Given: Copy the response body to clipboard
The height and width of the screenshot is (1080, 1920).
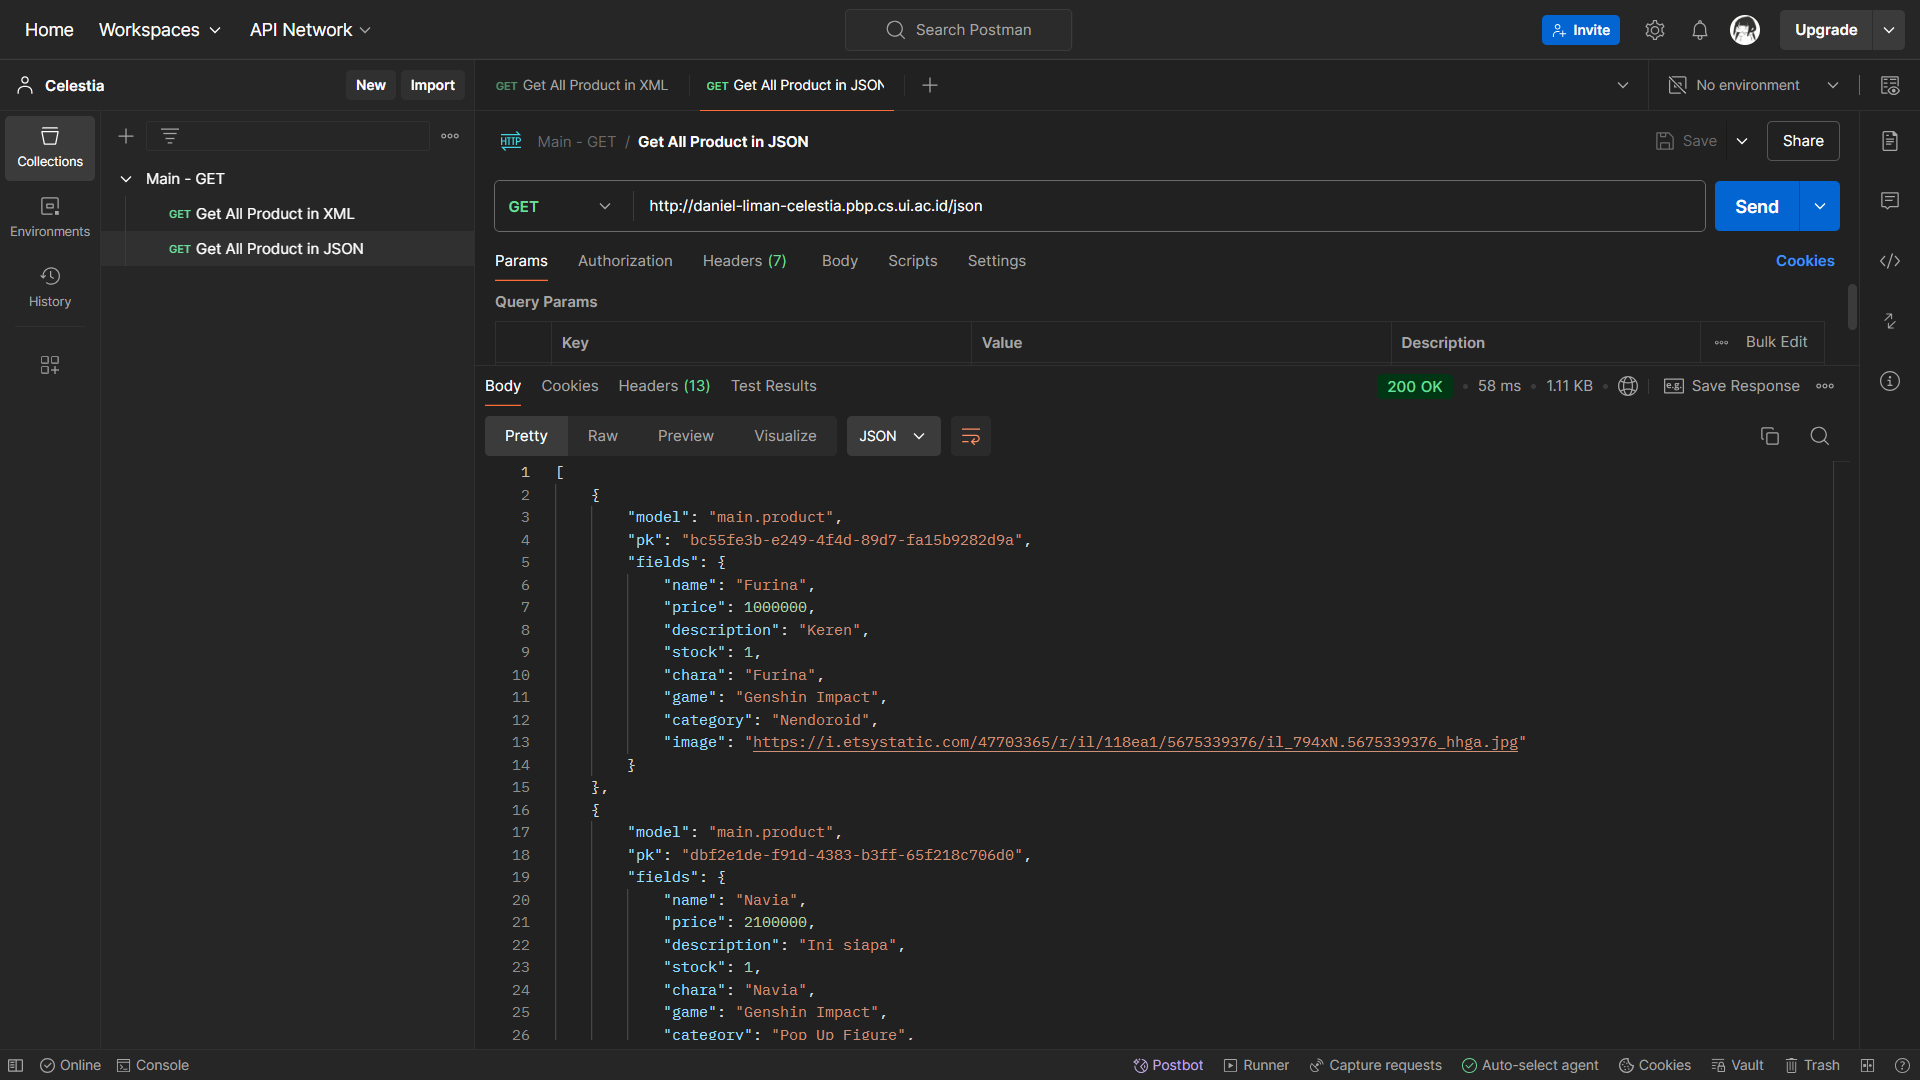Looking at the screenshot, I should tap(1769, 436).
